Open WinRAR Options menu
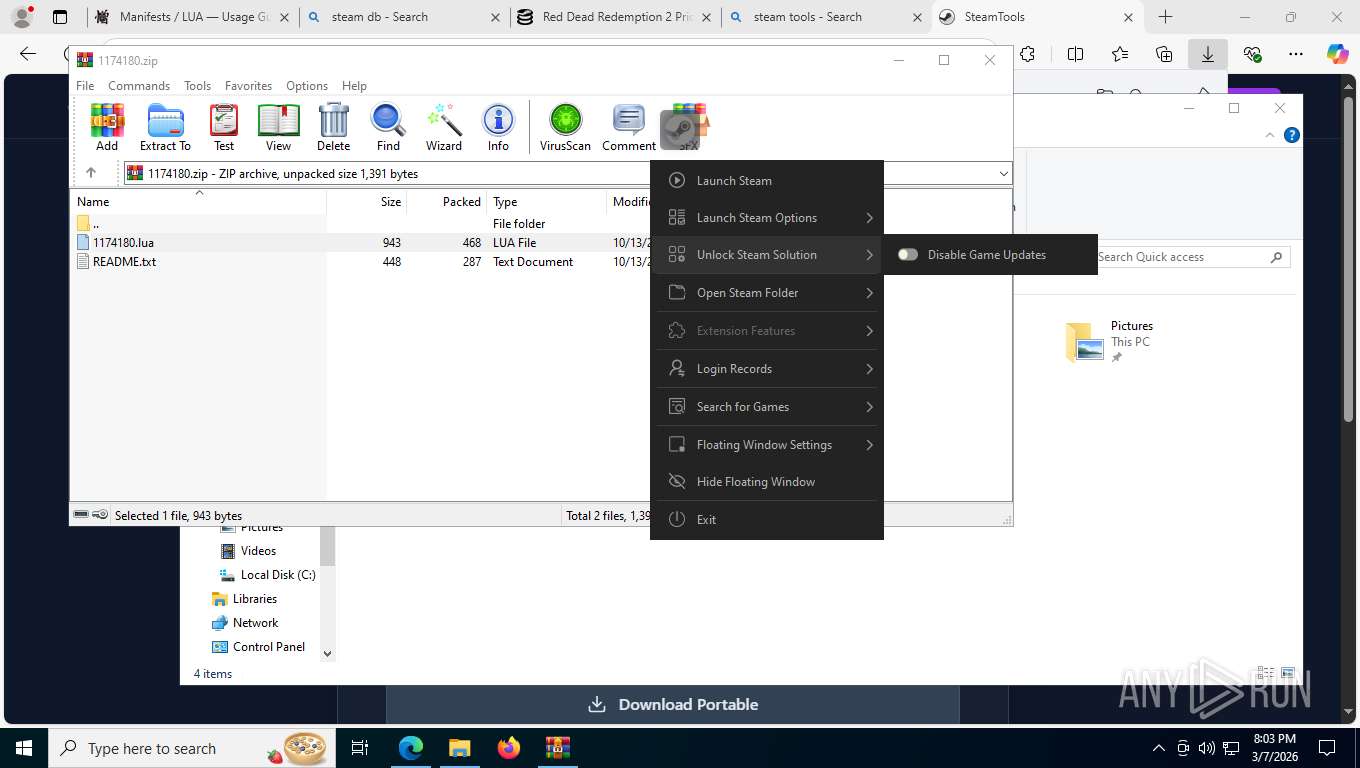Viewport: 1360px width, 768px height. (x=307, y=86)
